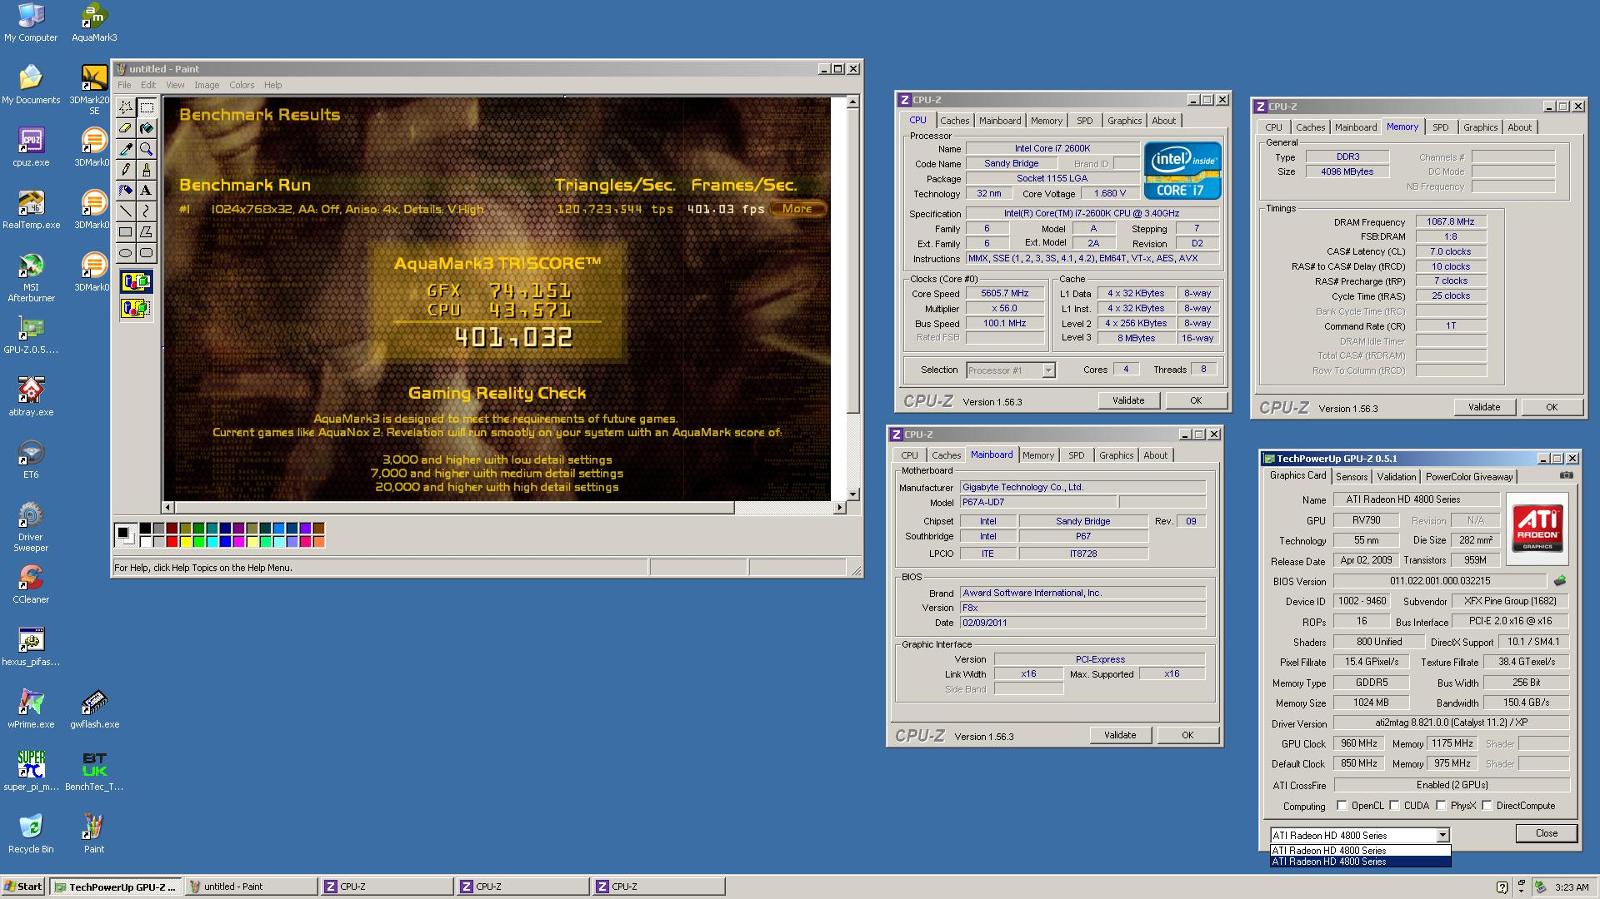The height and width of the screenshot is (899, 1600).
Task: Open the MSI Afterburner desktop icon
Action: 31,277
